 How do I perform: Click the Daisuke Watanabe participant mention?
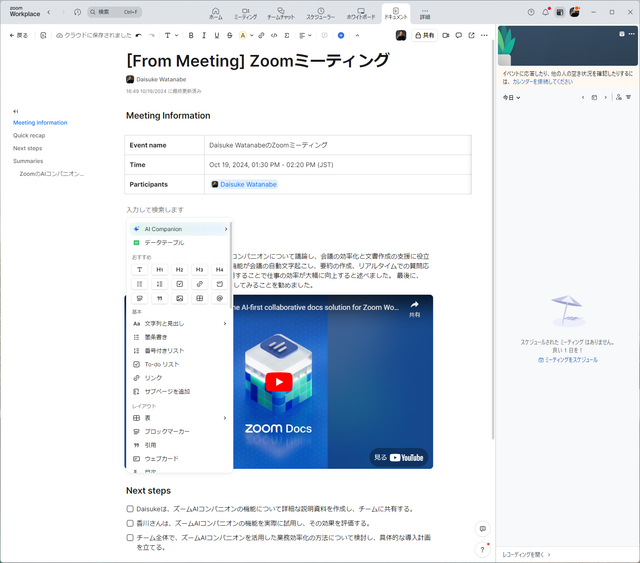click(244, 185)
